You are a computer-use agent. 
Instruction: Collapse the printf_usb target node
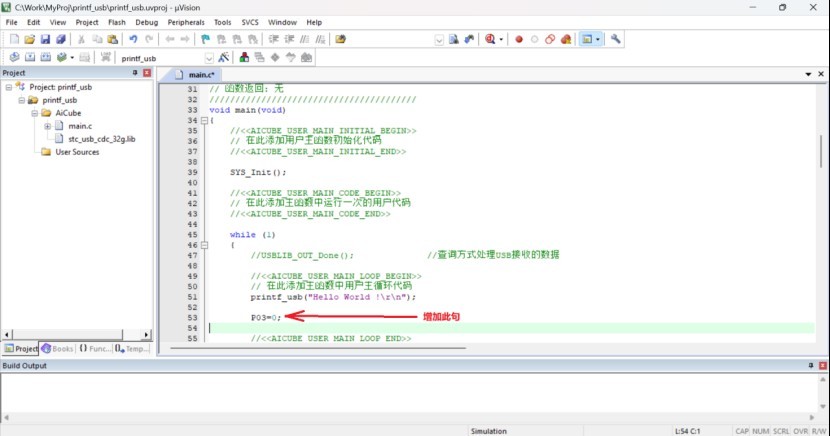tap(22, 100)
